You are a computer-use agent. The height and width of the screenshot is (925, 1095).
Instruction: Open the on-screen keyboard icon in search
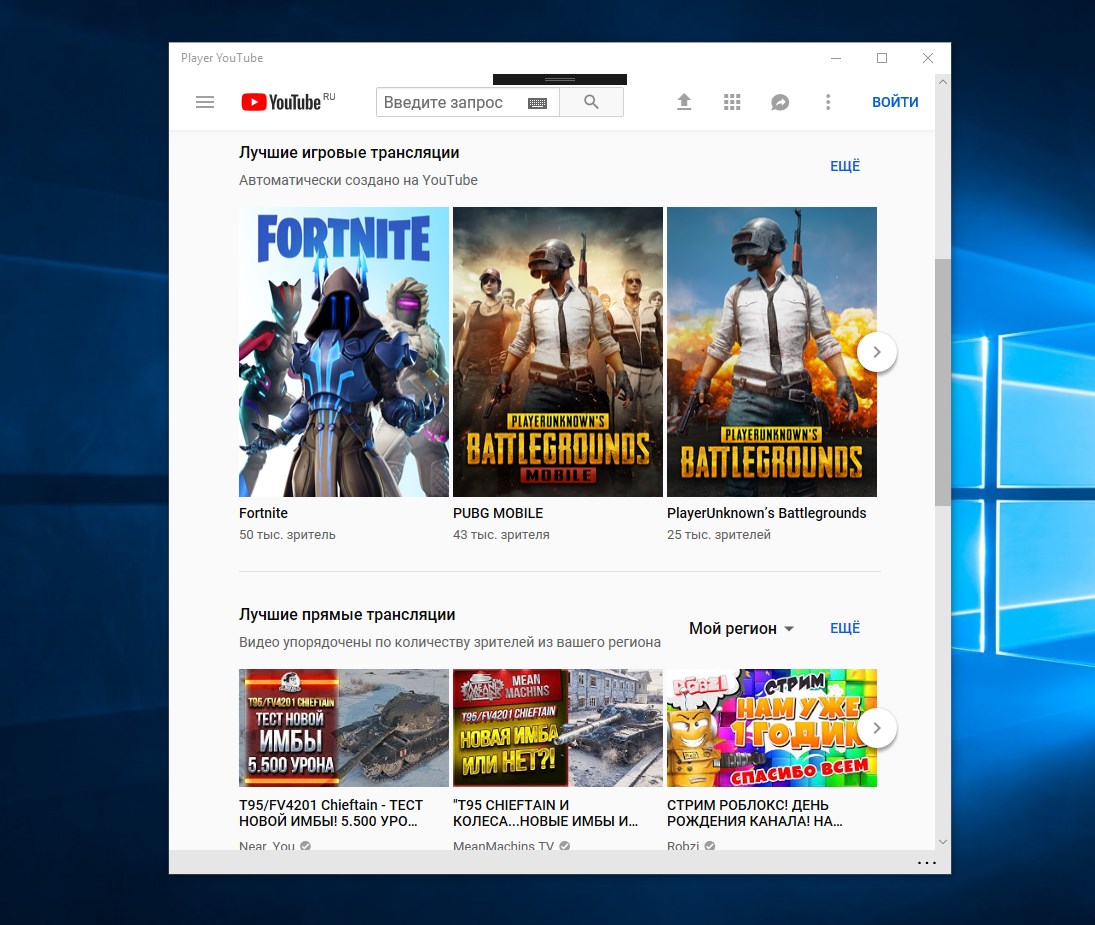[537, 103]
